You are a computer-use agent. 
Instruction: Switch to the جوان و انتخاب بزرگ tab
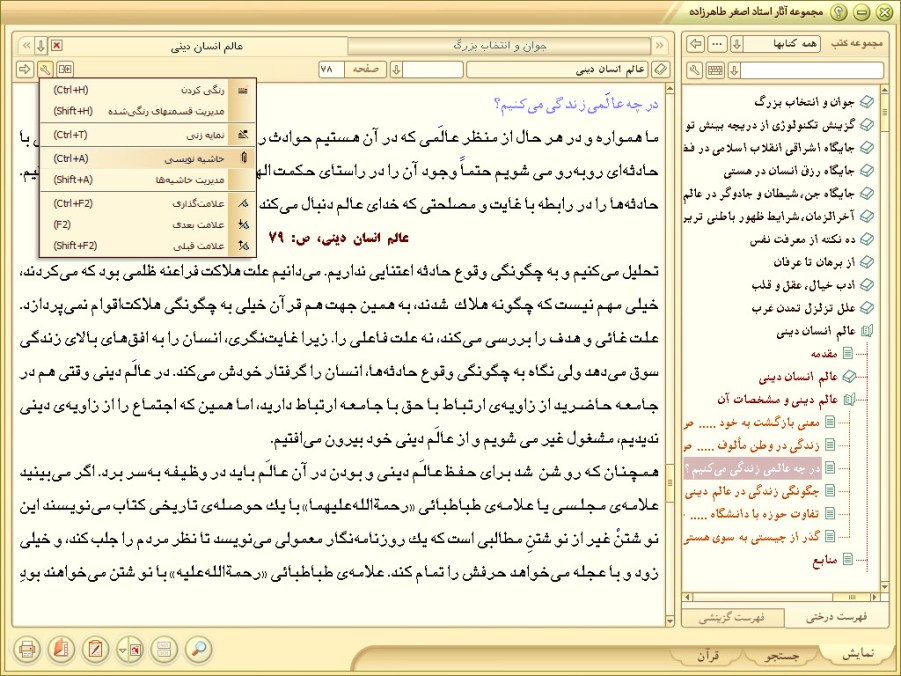coord(500,45)
